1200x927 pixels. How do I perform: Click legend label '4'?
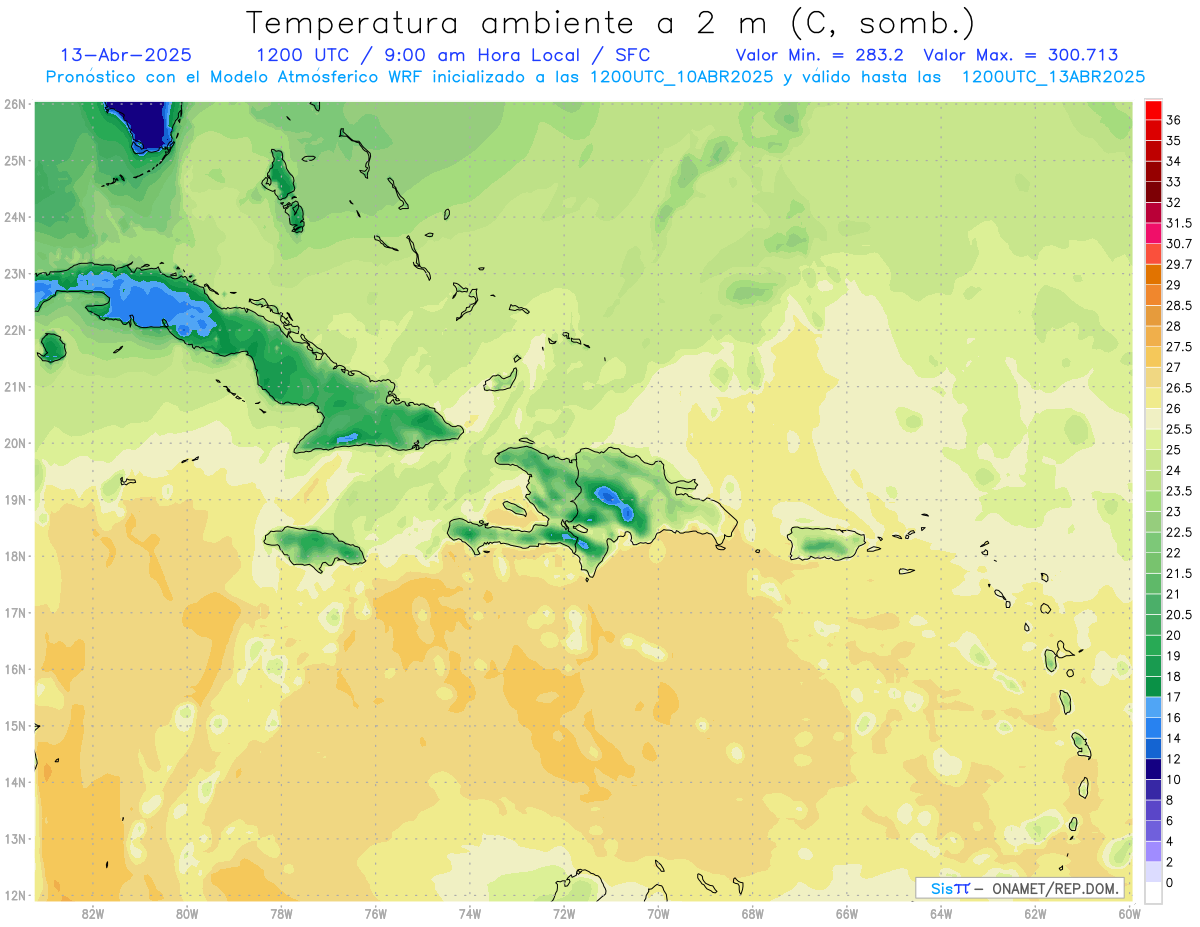(x=1171, y=841)
